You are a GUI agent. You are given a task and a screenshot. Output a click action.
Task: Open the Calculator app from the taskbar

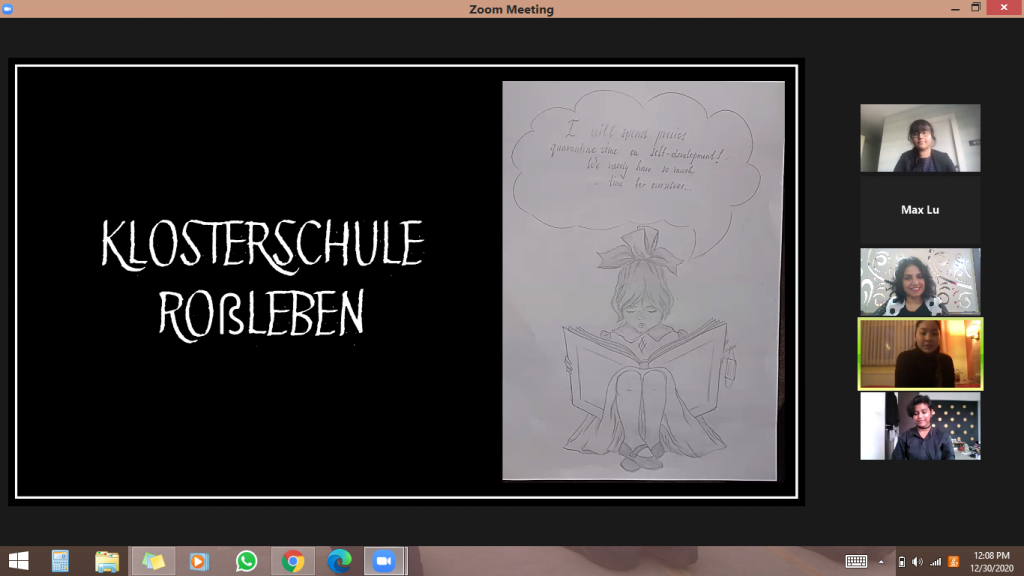point(60,561)
